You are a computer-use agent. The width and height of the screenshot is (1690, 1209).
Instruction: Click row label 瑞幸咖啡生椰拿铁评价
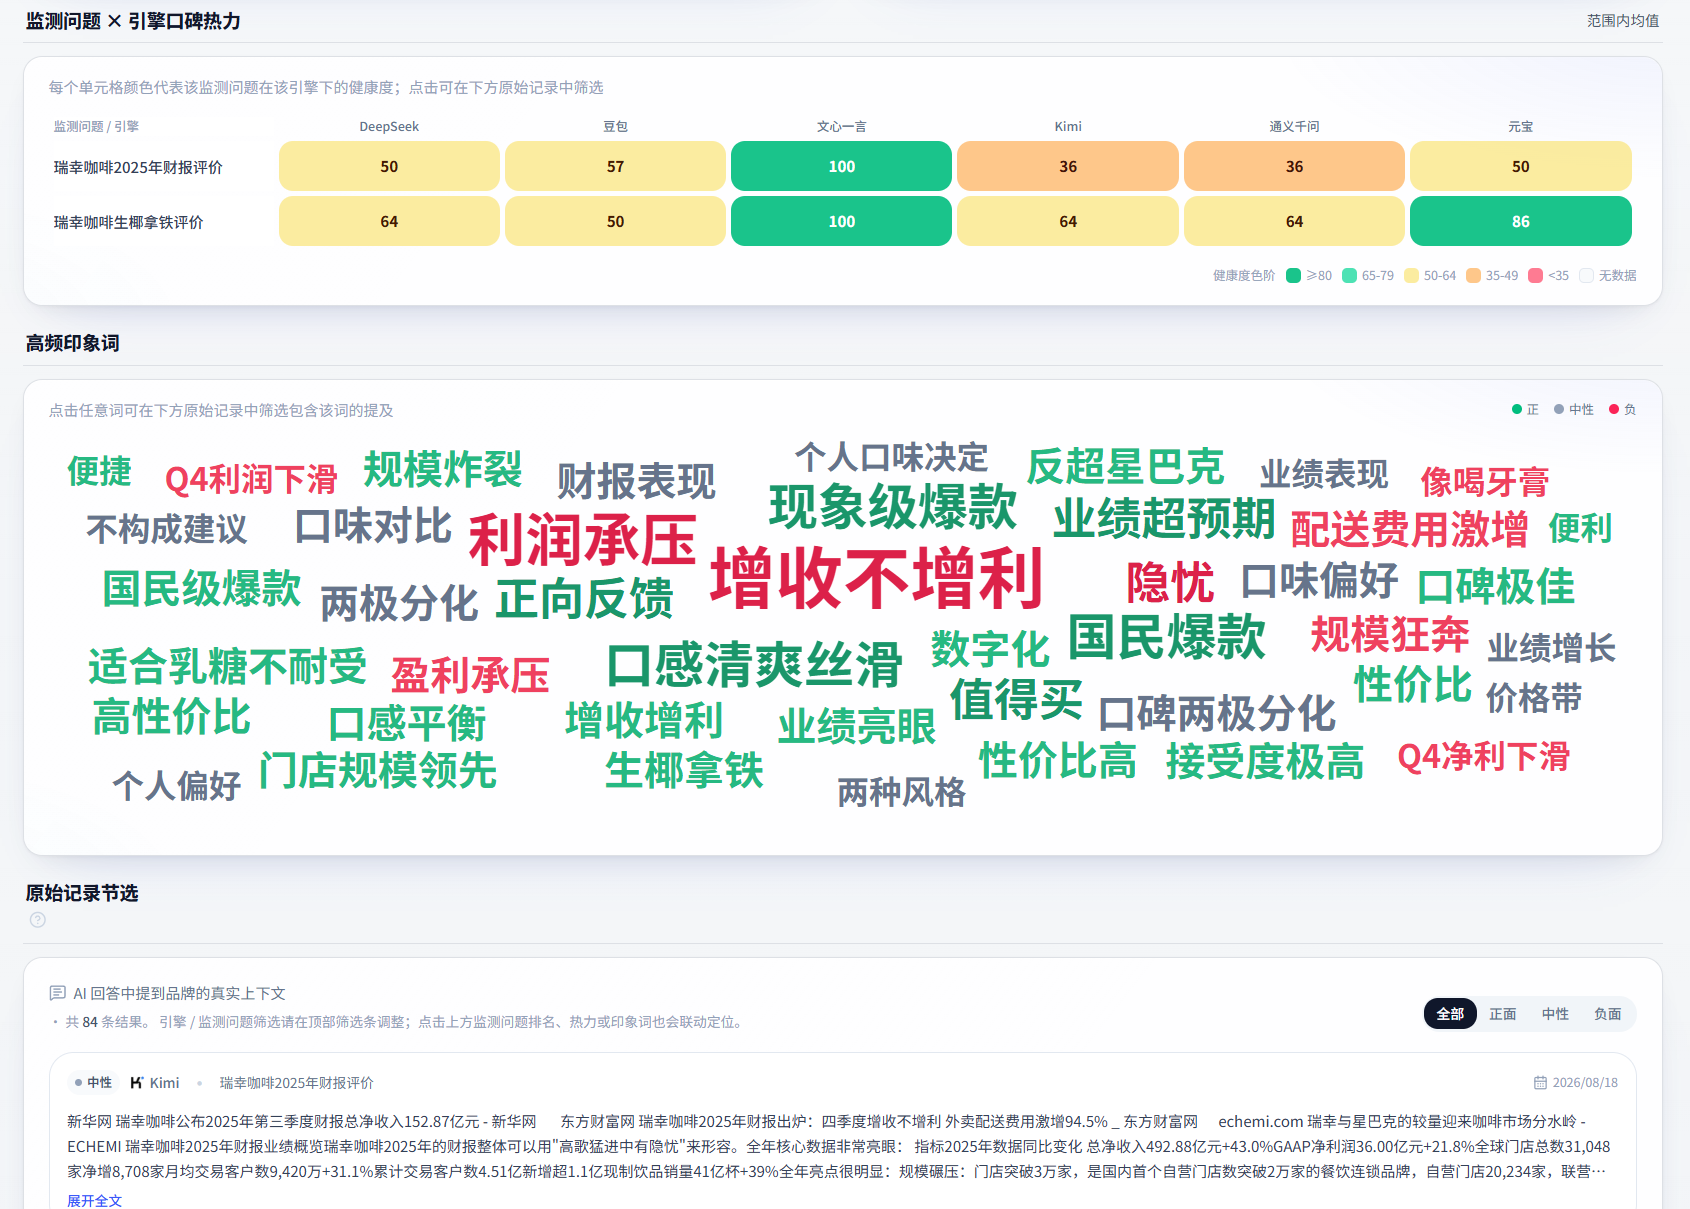pos(128,222)
